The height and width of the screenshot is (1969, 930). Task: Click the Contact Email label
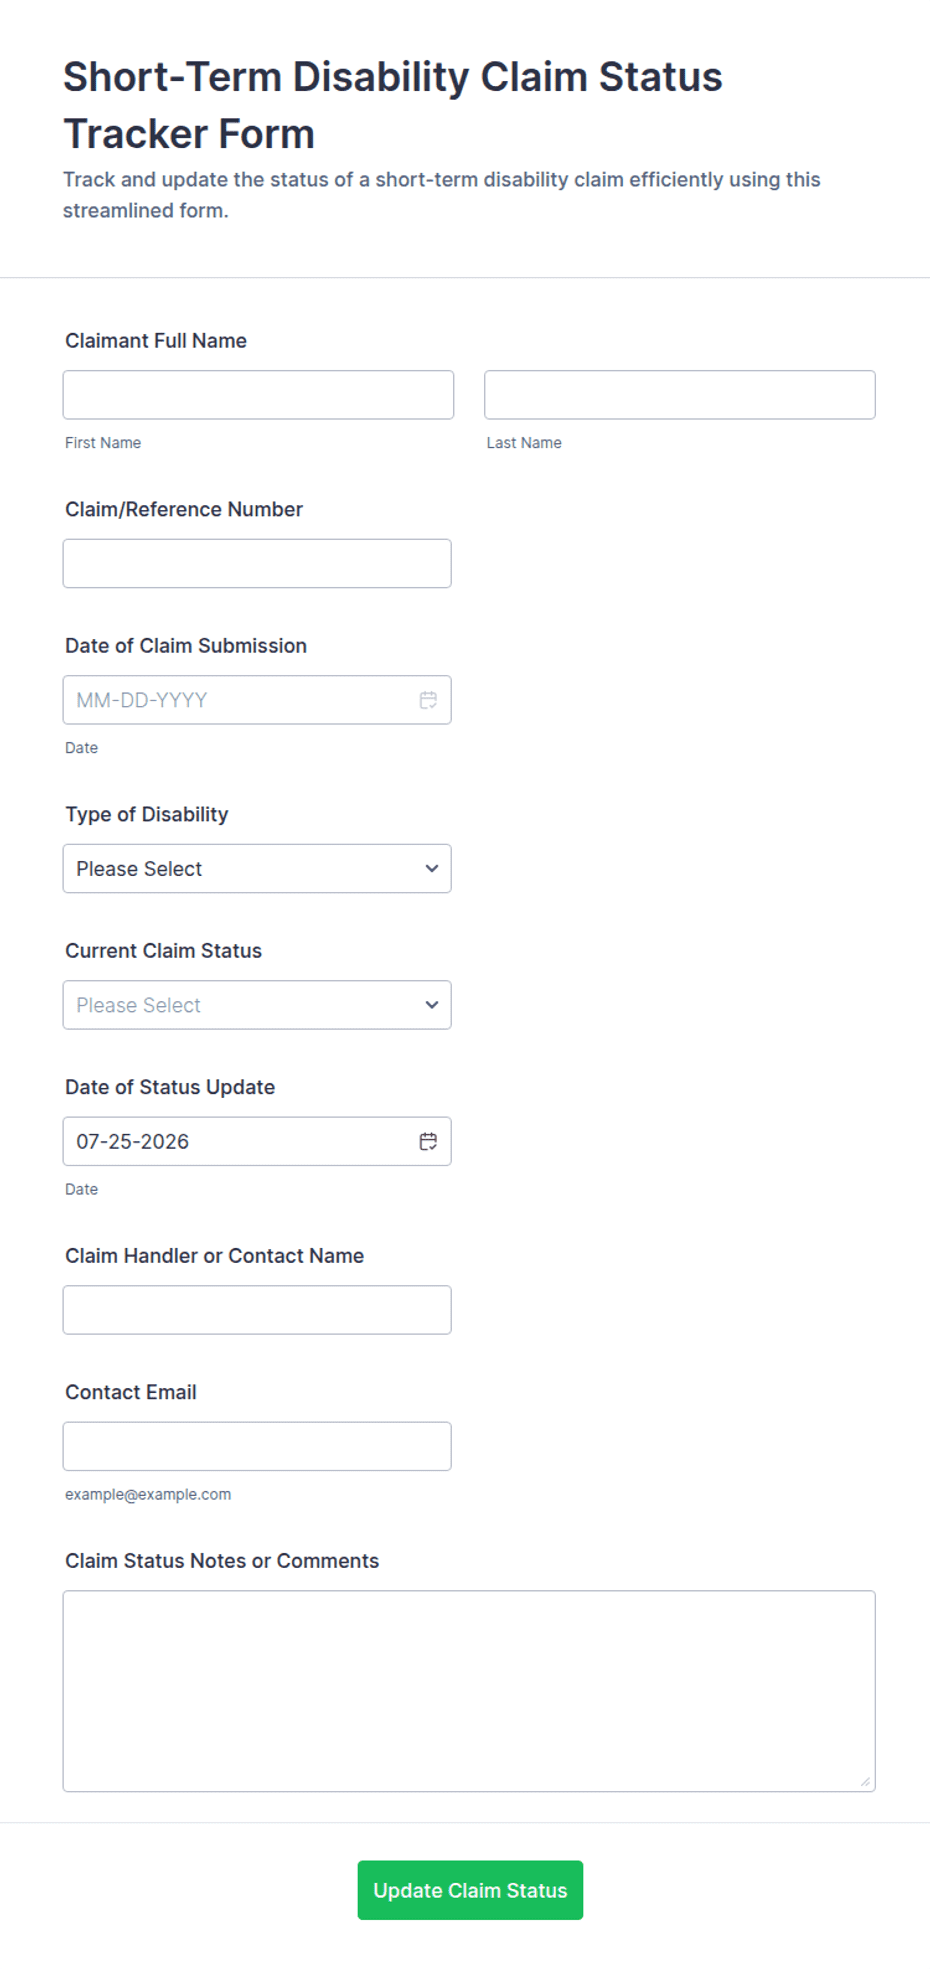coord(131,1392)
